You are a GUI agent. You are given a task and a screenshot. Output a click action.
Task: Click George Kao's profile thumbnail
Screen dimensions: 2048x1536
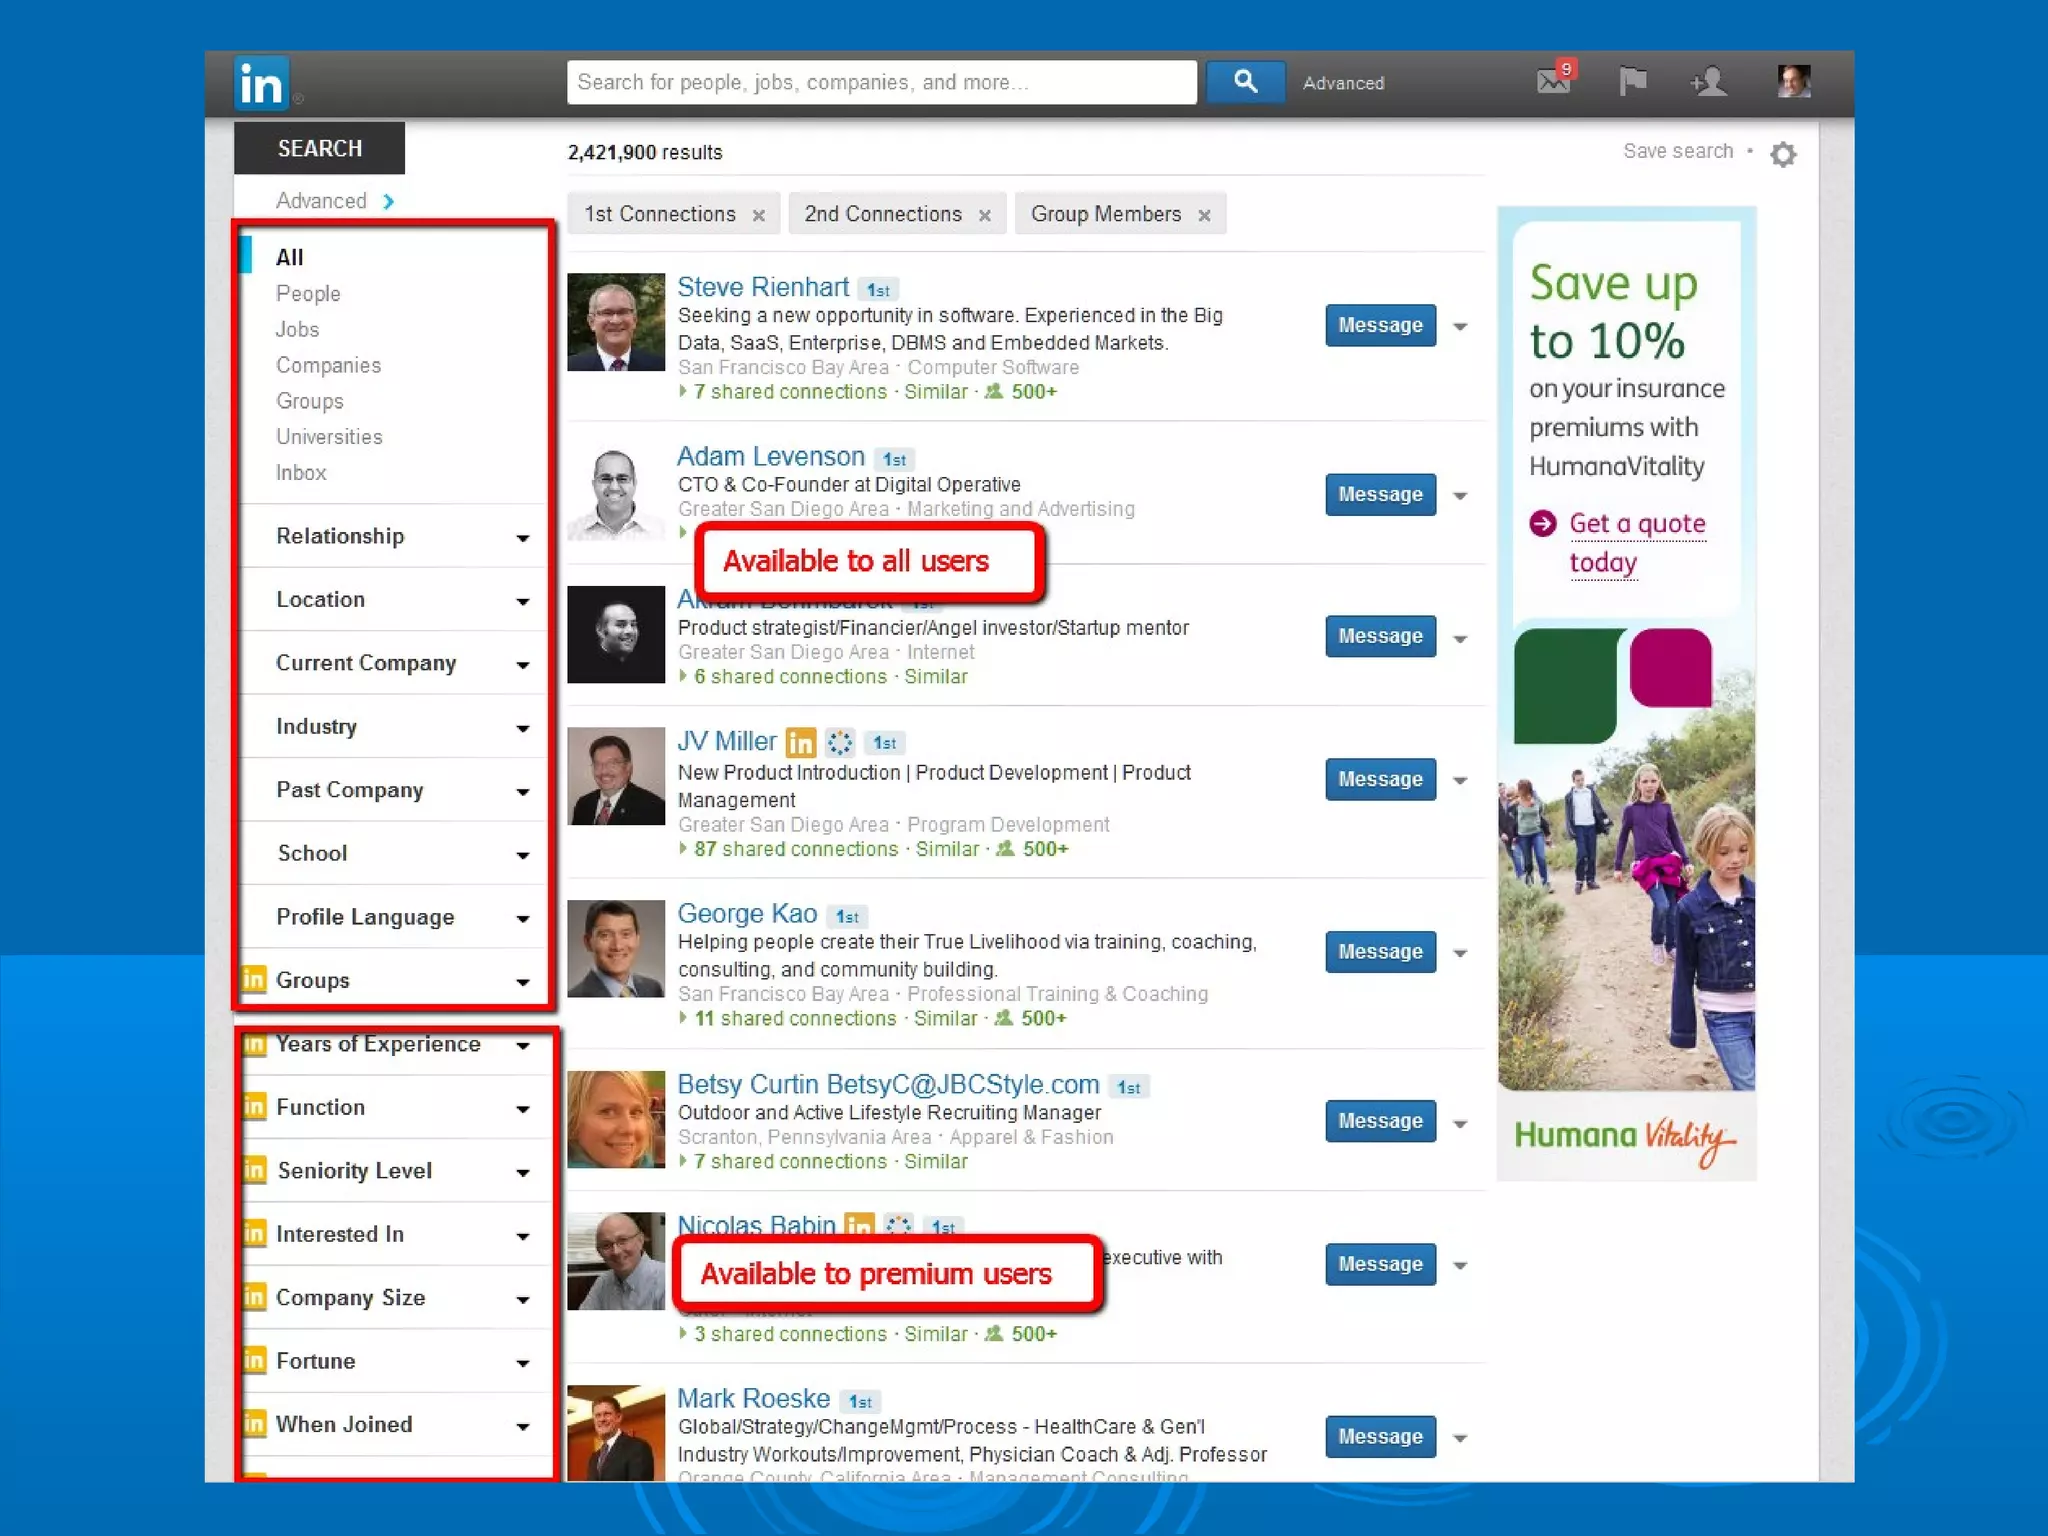click(x=616, y=949)
